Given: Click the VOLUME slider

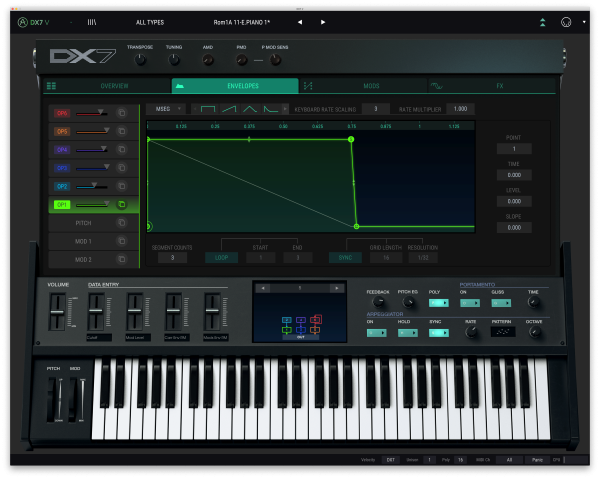Looking at the screenshot, I should point(57,312).
